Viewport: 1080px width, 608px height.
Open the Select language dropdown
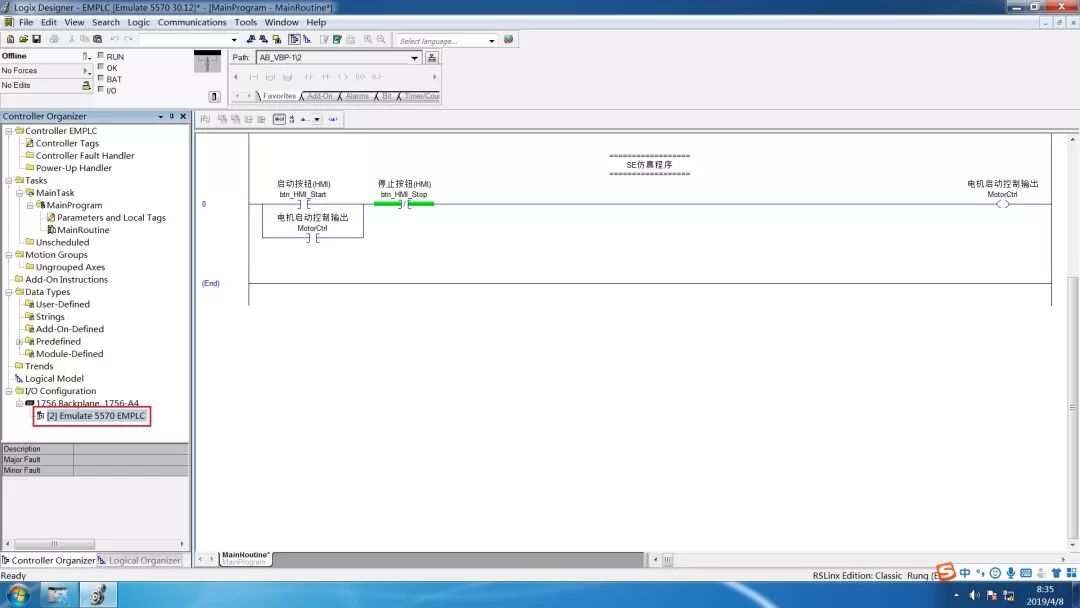coord(491,41)
